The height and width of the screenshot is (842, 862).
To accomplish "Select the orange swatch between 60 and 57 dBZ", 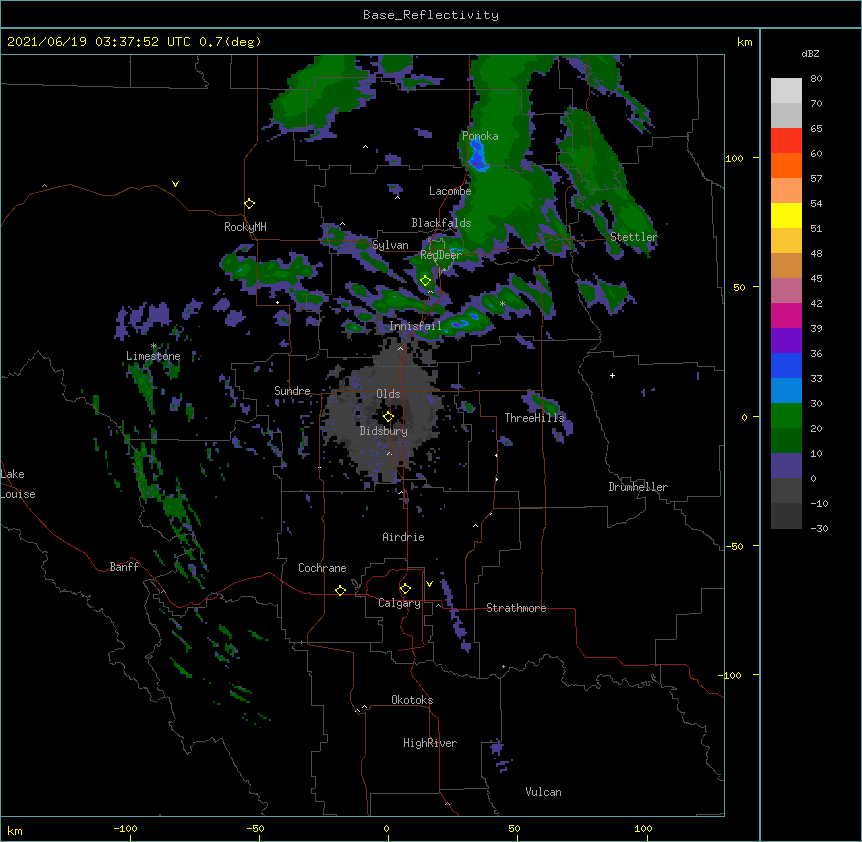I will (786, 165).
